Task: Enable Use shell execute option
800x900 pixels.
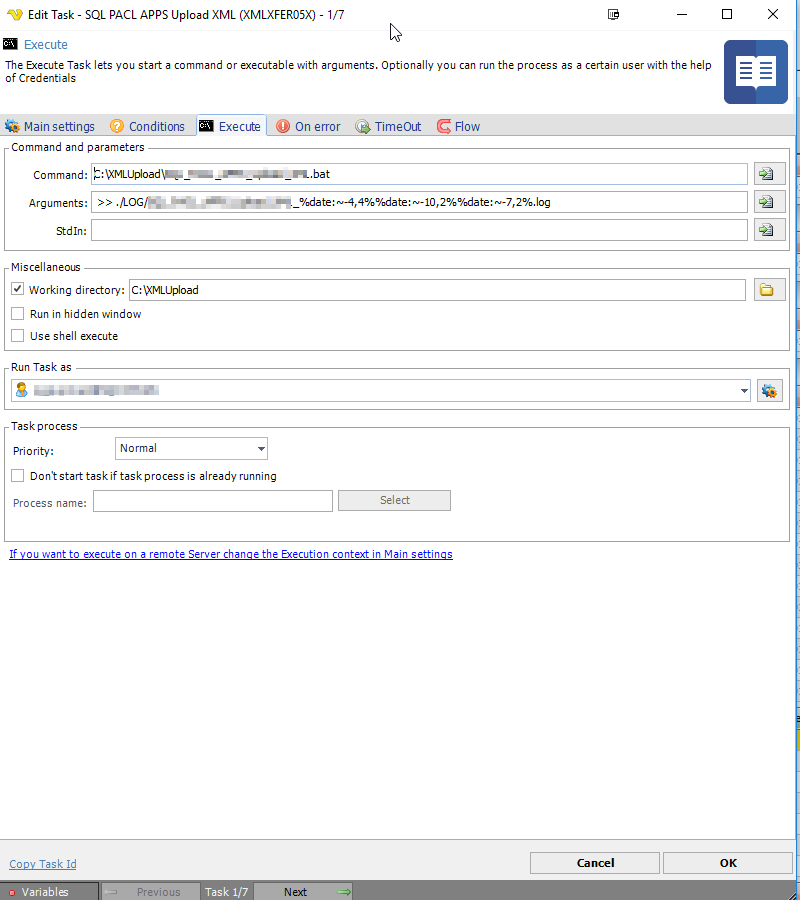Action: (x=17, y=336)
